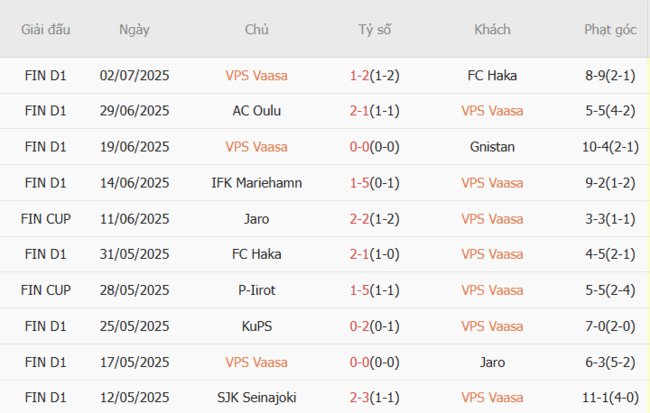The width and height of the screenshot is (650, 413).
Task: Click the "Khách" column header
Action: [492, 29]
